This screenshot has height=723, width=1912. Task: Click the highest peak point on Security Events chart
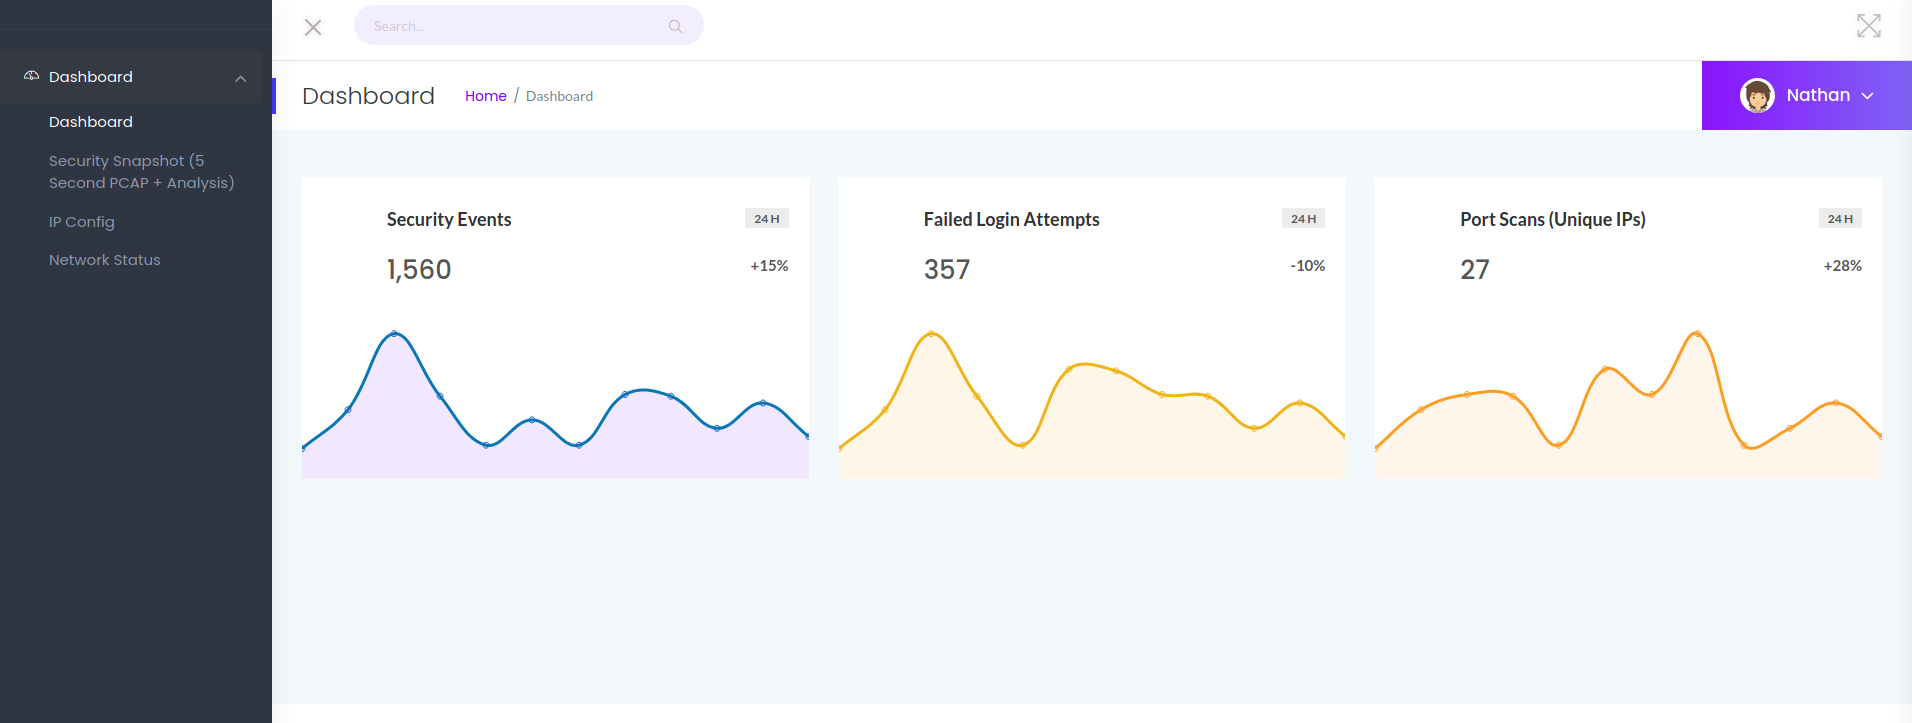coord(394,333)
